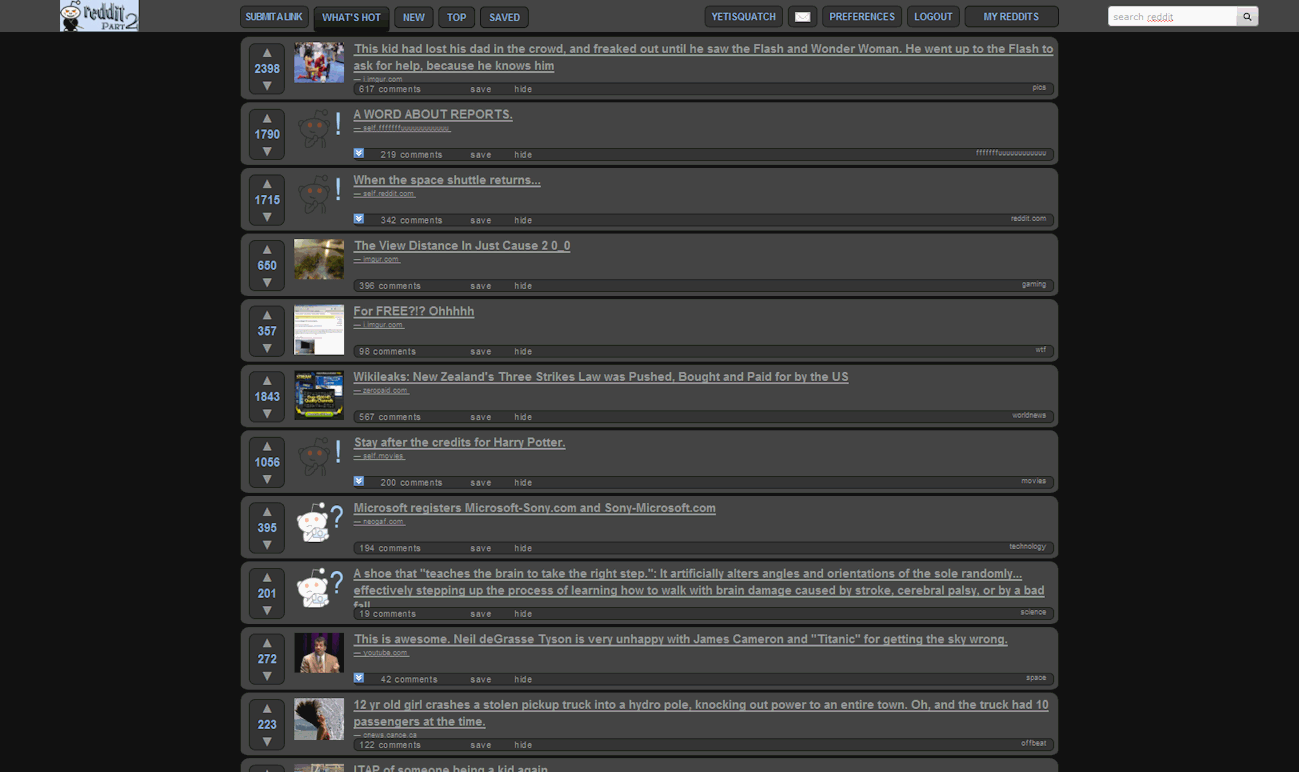Screen dimensions: 1299x772
Task: Click the search magnifier button
Action: 1247,16
